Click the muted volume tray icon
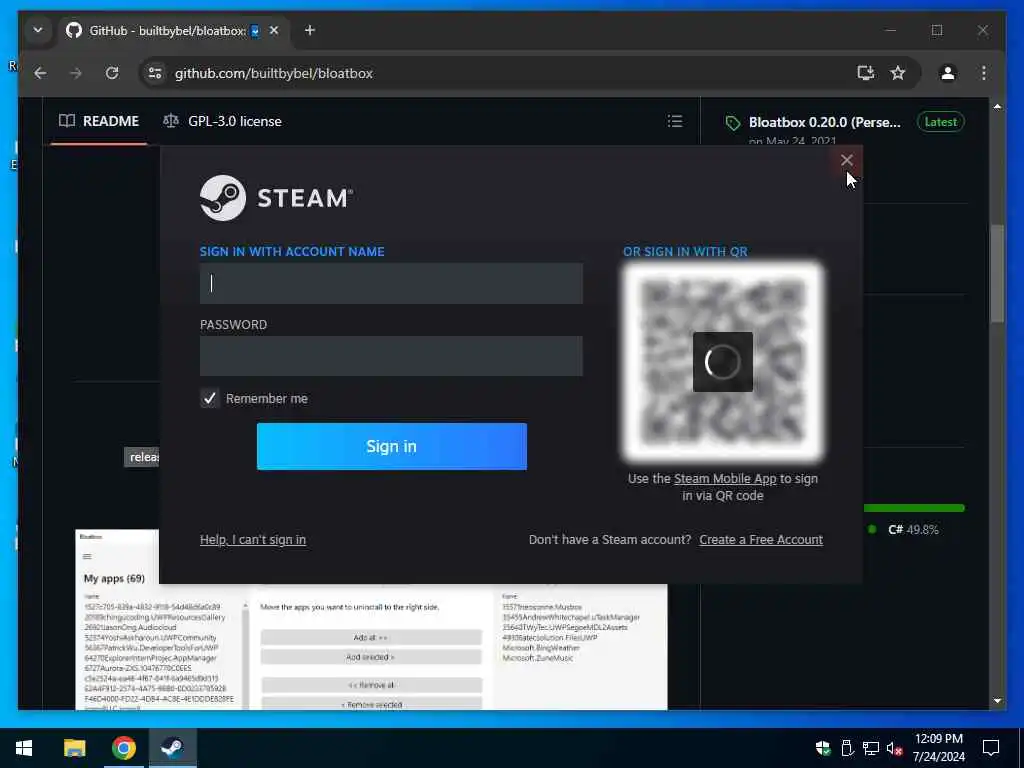Image resolution: width=1024 pixels, height=768 pixels. coord(894,748)
